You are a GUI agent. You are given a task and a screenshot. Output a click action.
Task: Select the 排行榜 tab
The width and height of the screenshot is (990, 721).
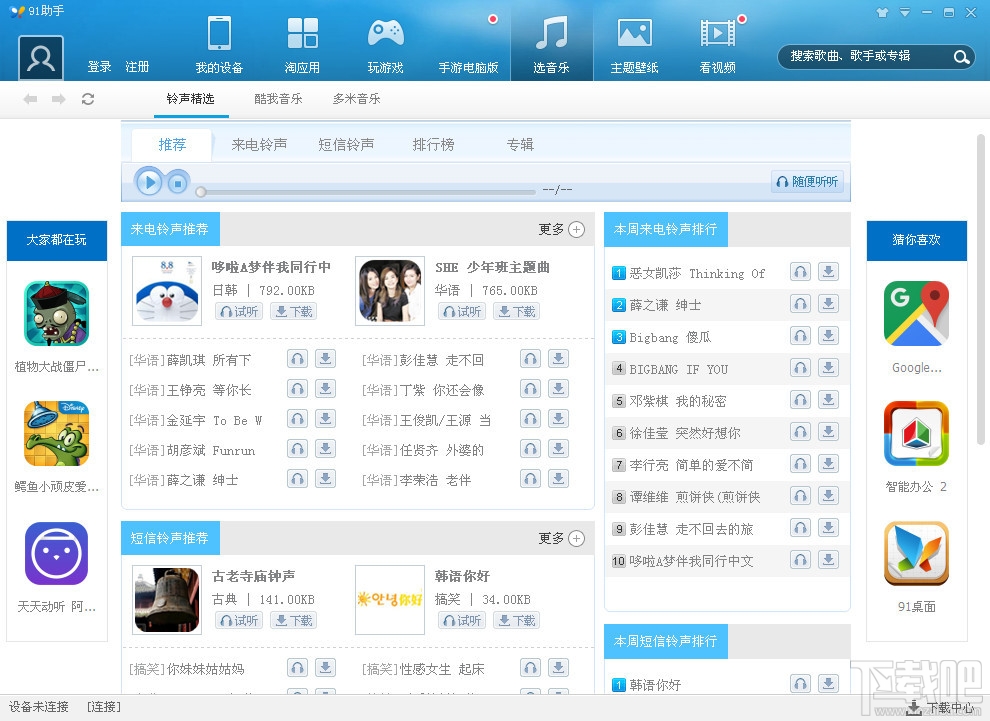pos(433,145)
